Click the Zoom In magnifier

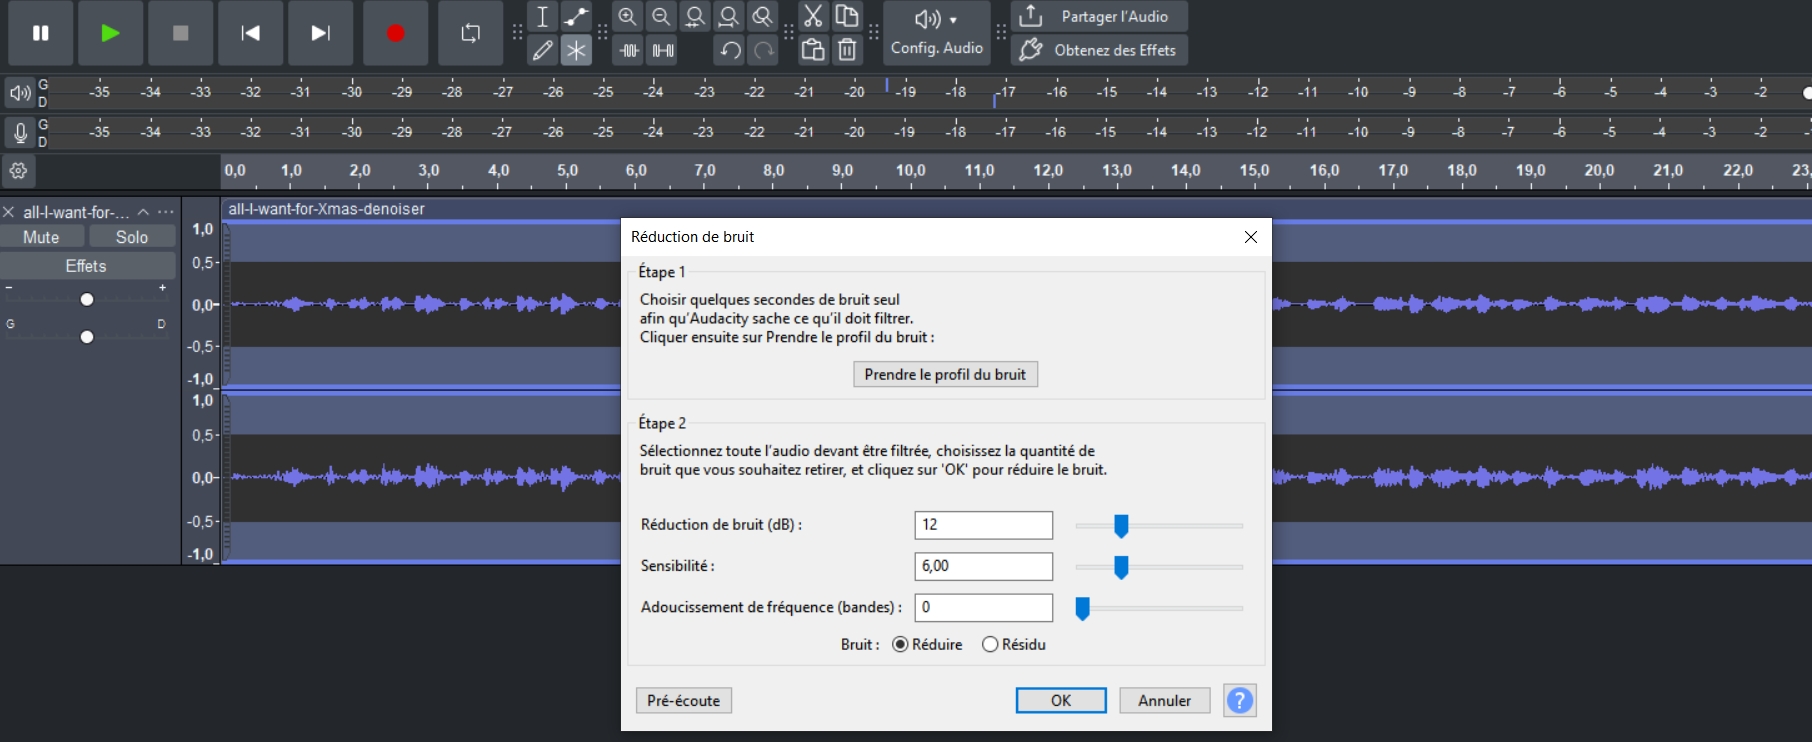coord(627,16)
